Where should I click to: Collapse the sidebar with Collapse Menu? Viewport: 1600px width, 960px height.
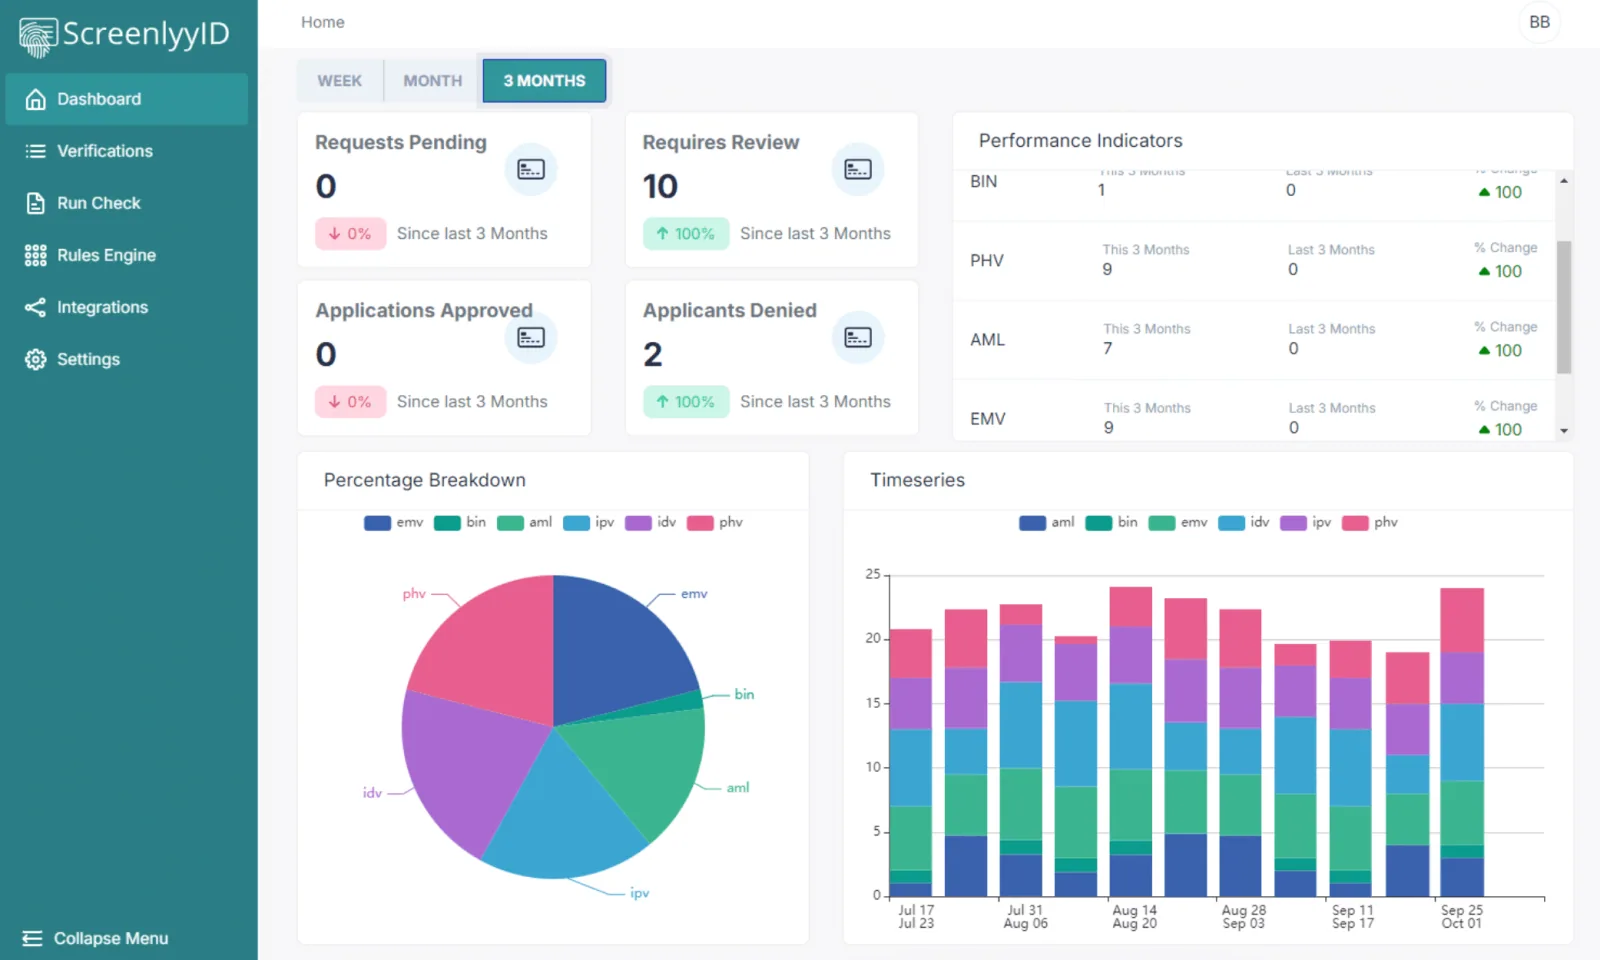point(96,938)
